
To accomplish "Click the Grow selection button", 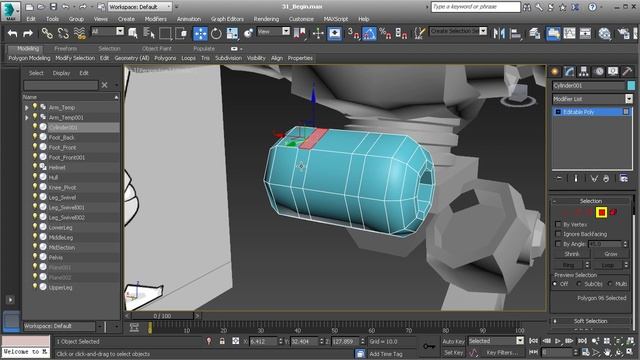I will click(x=611, y=254).
